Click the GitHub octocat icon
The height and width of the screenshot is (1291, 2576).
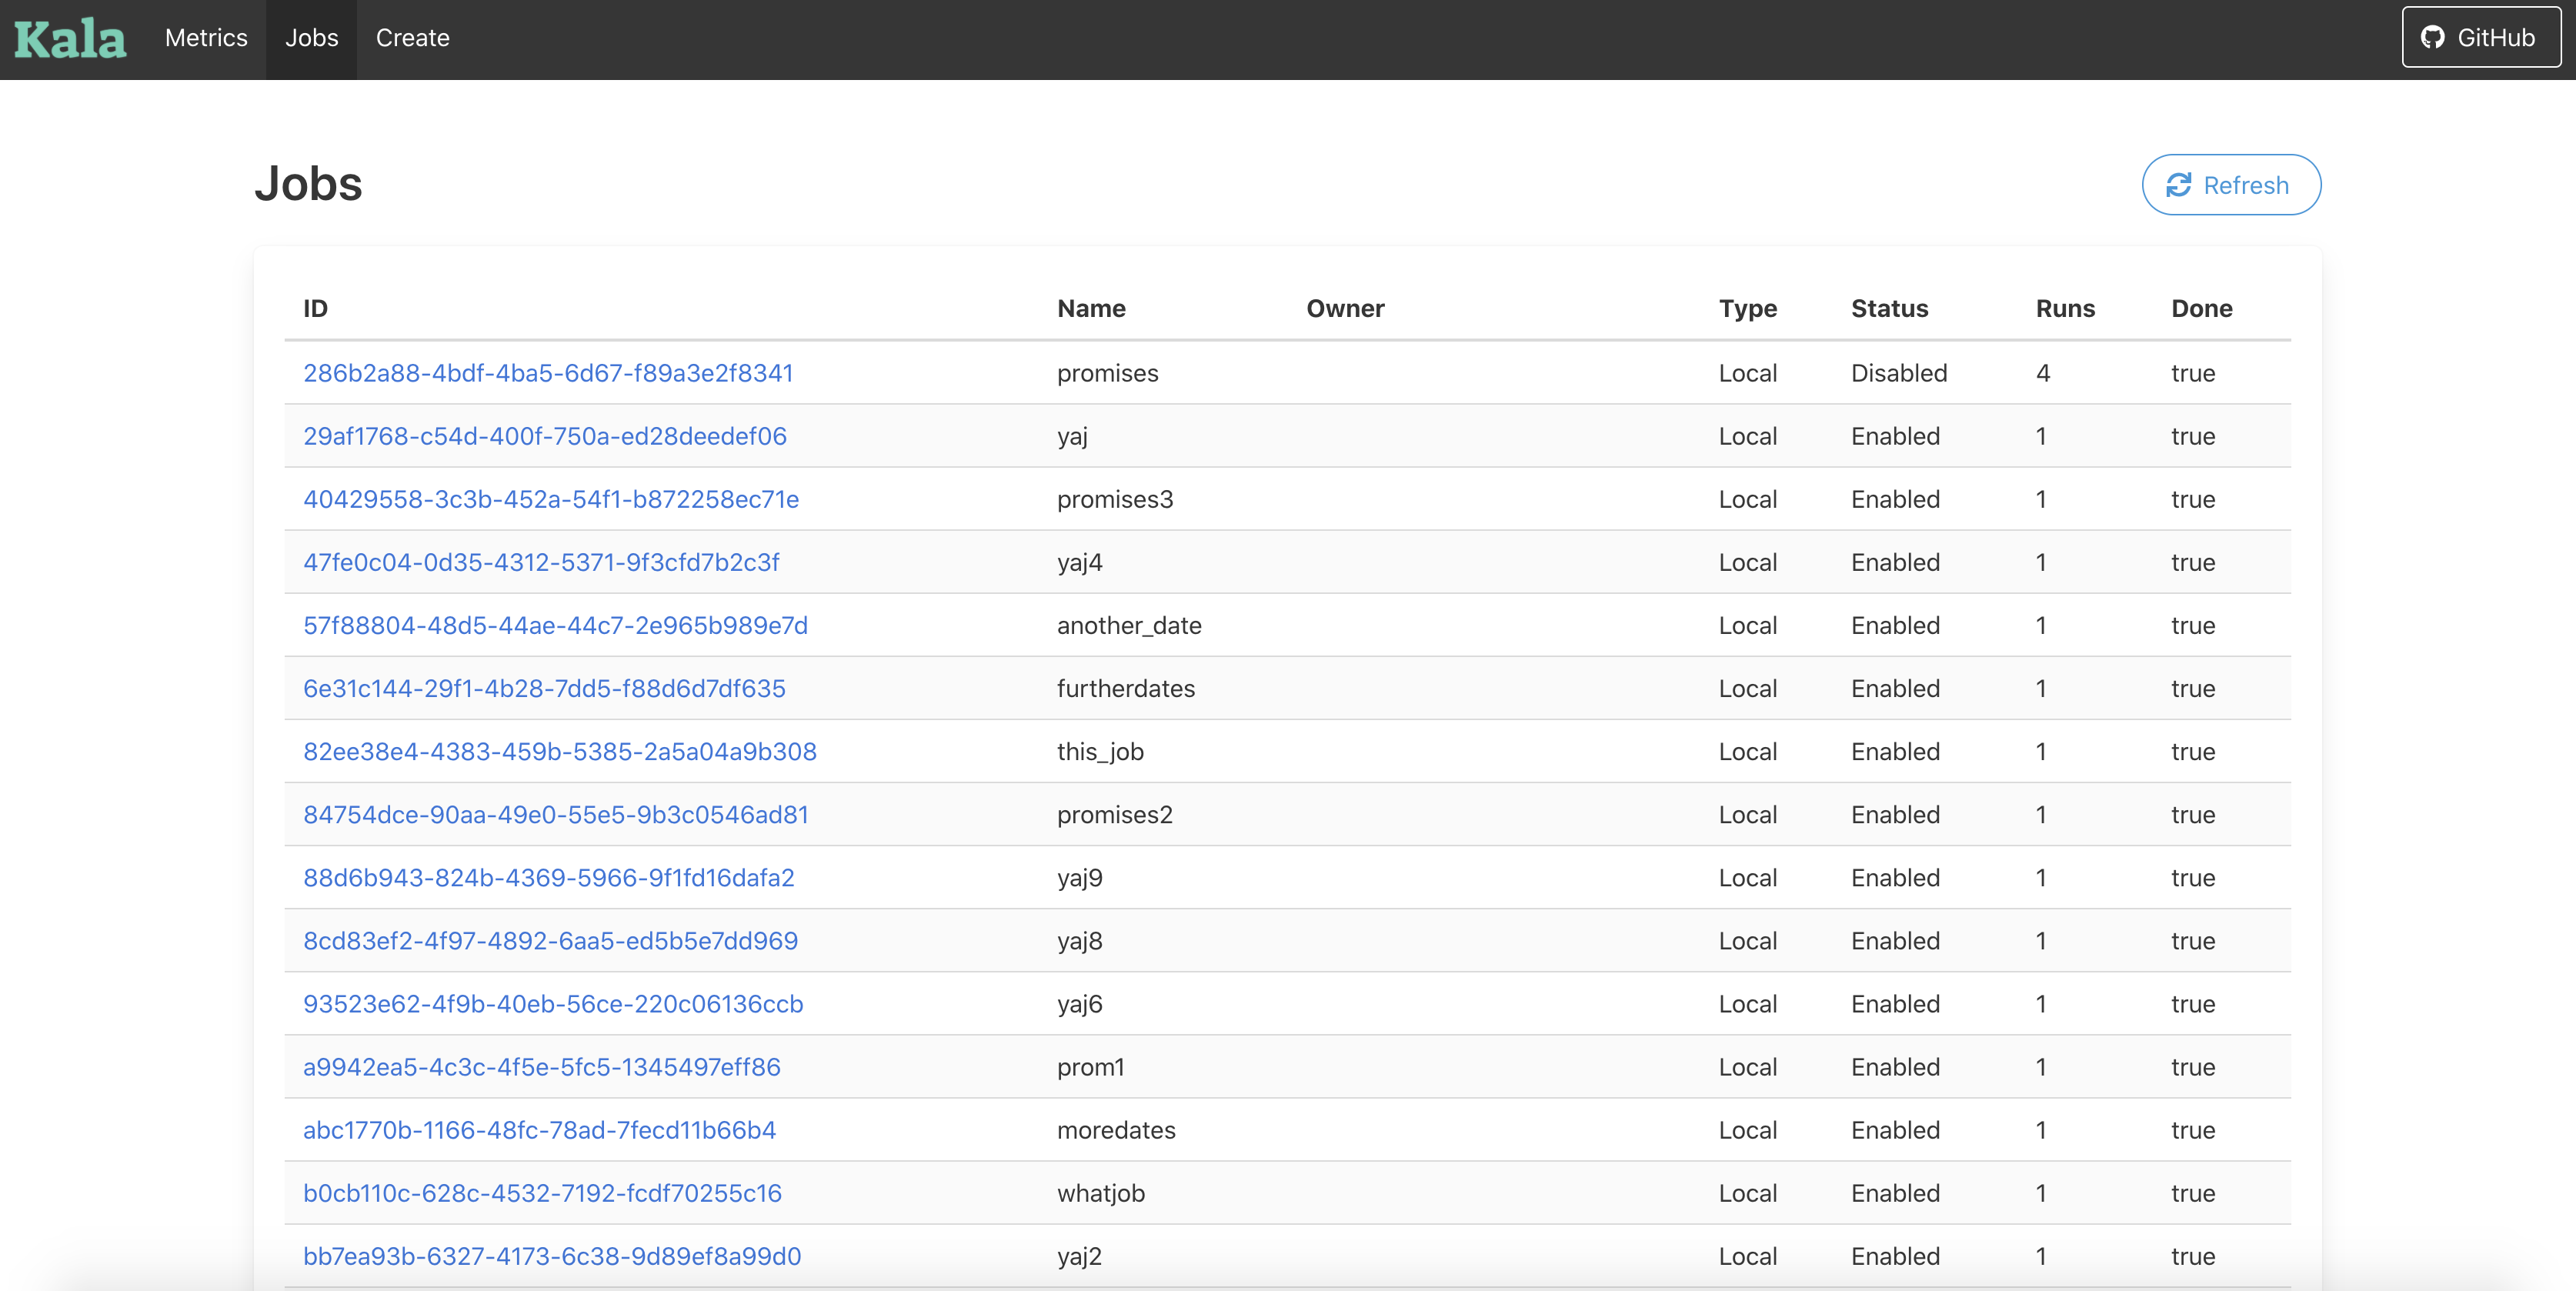pos(2432,38)
